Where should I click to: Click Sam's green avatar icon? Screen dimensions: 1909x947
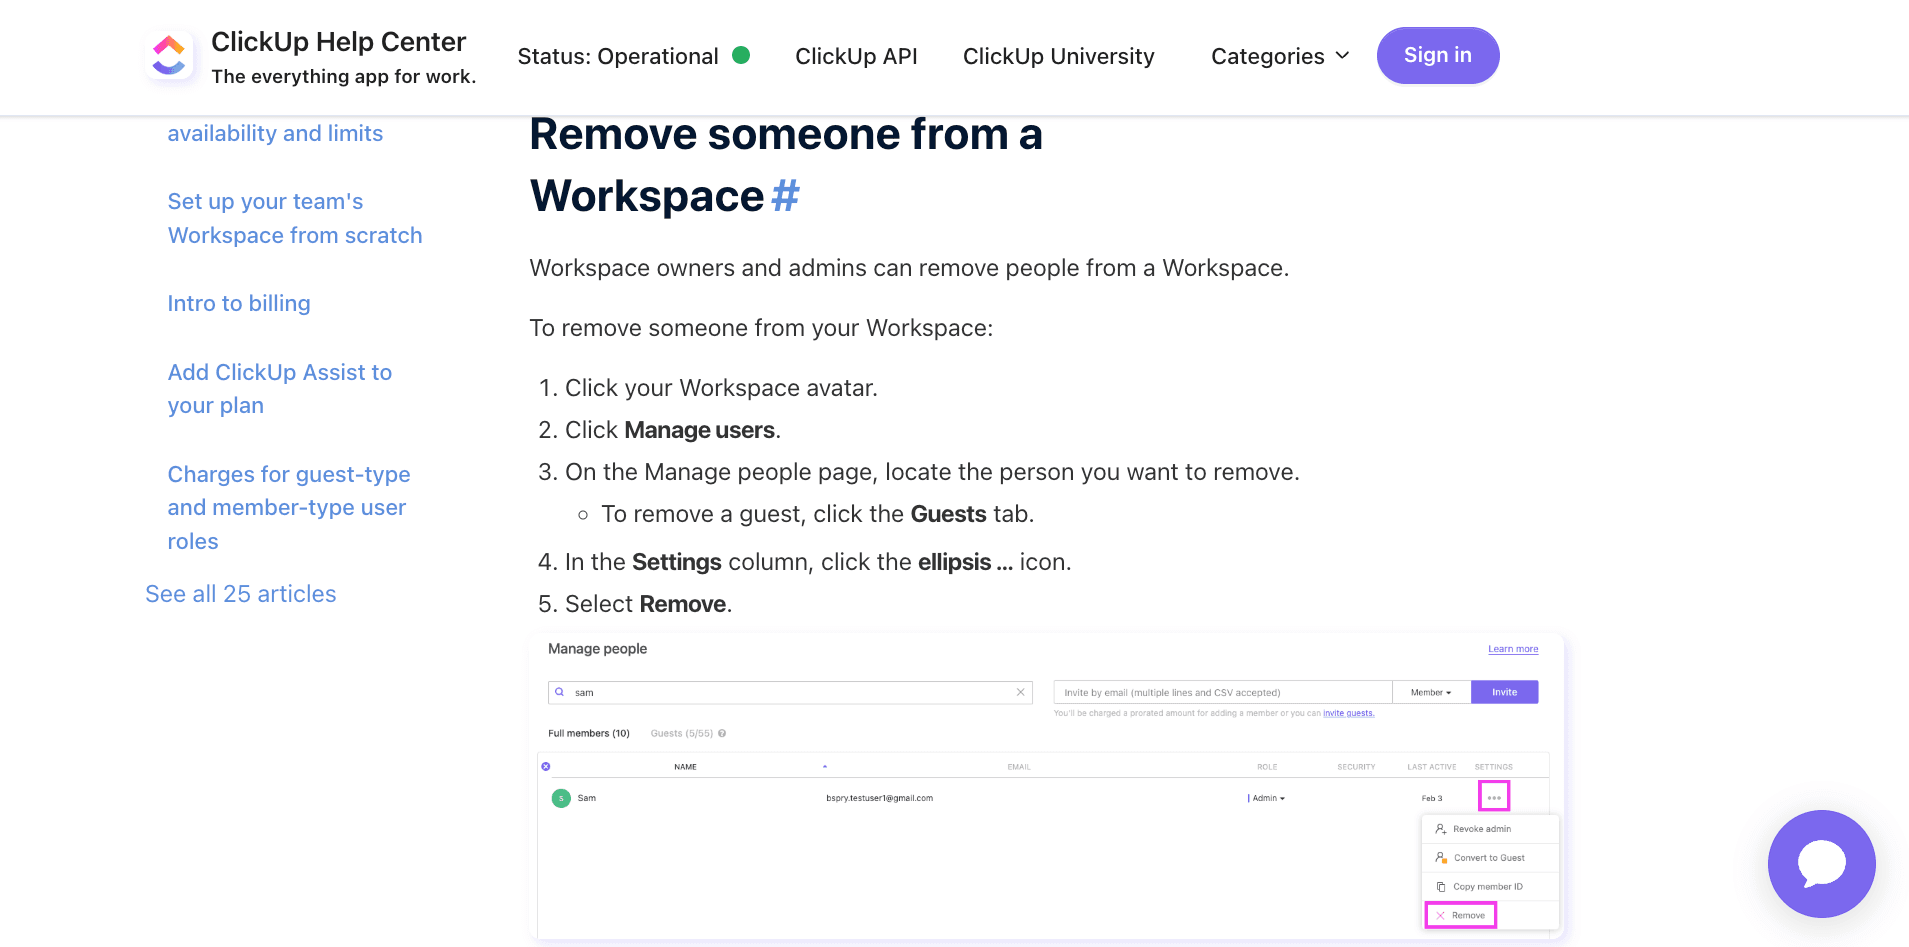pos(561,798)
